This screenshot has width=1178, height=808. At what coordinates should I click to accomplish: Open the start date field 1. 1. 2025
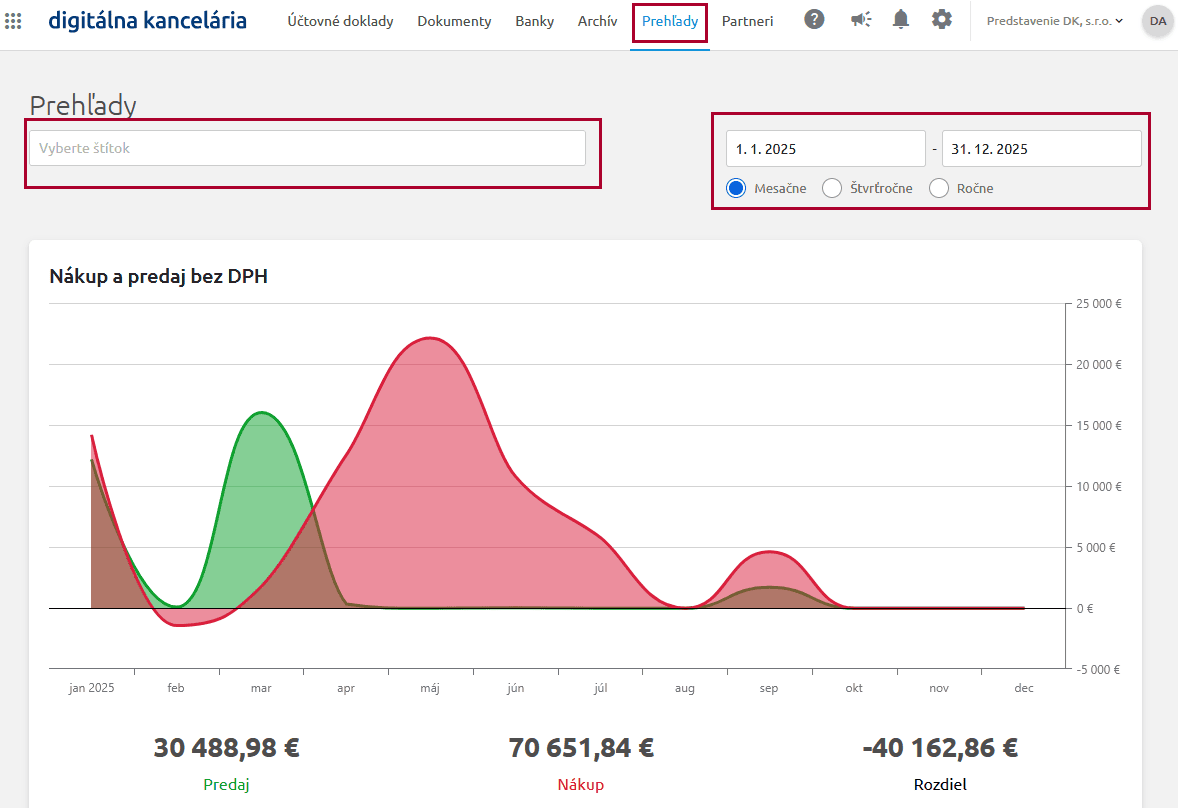(x=825, y=149)
